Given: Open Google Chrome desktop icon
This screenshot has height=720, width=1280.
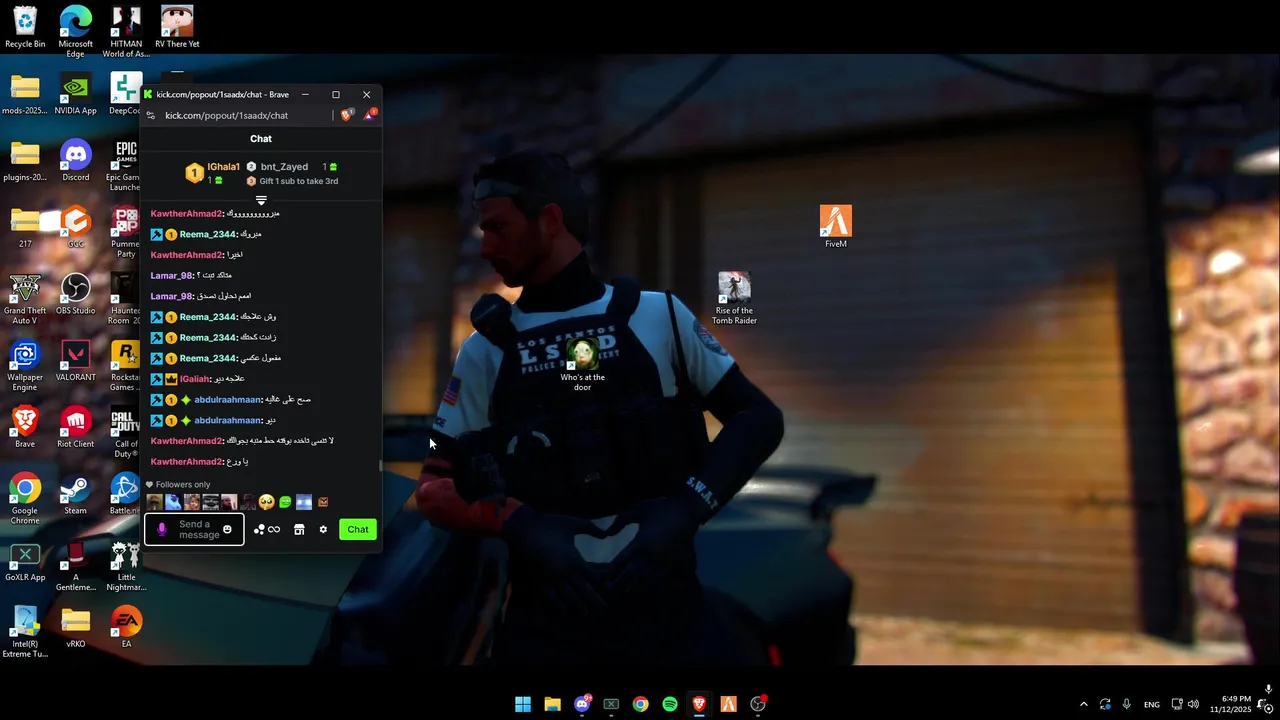Looking at the screenshot, I should click(25, 499).
